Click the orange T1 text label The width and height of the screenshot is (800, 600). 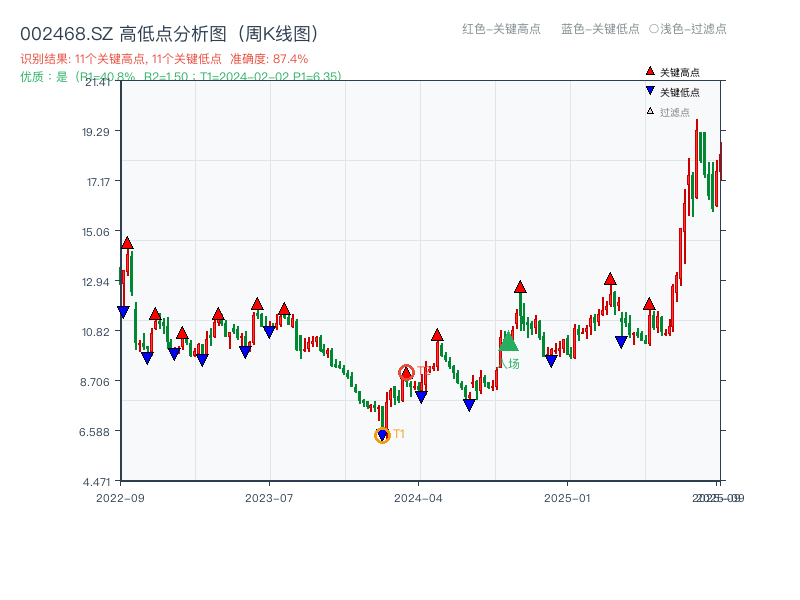coord(399,434)
